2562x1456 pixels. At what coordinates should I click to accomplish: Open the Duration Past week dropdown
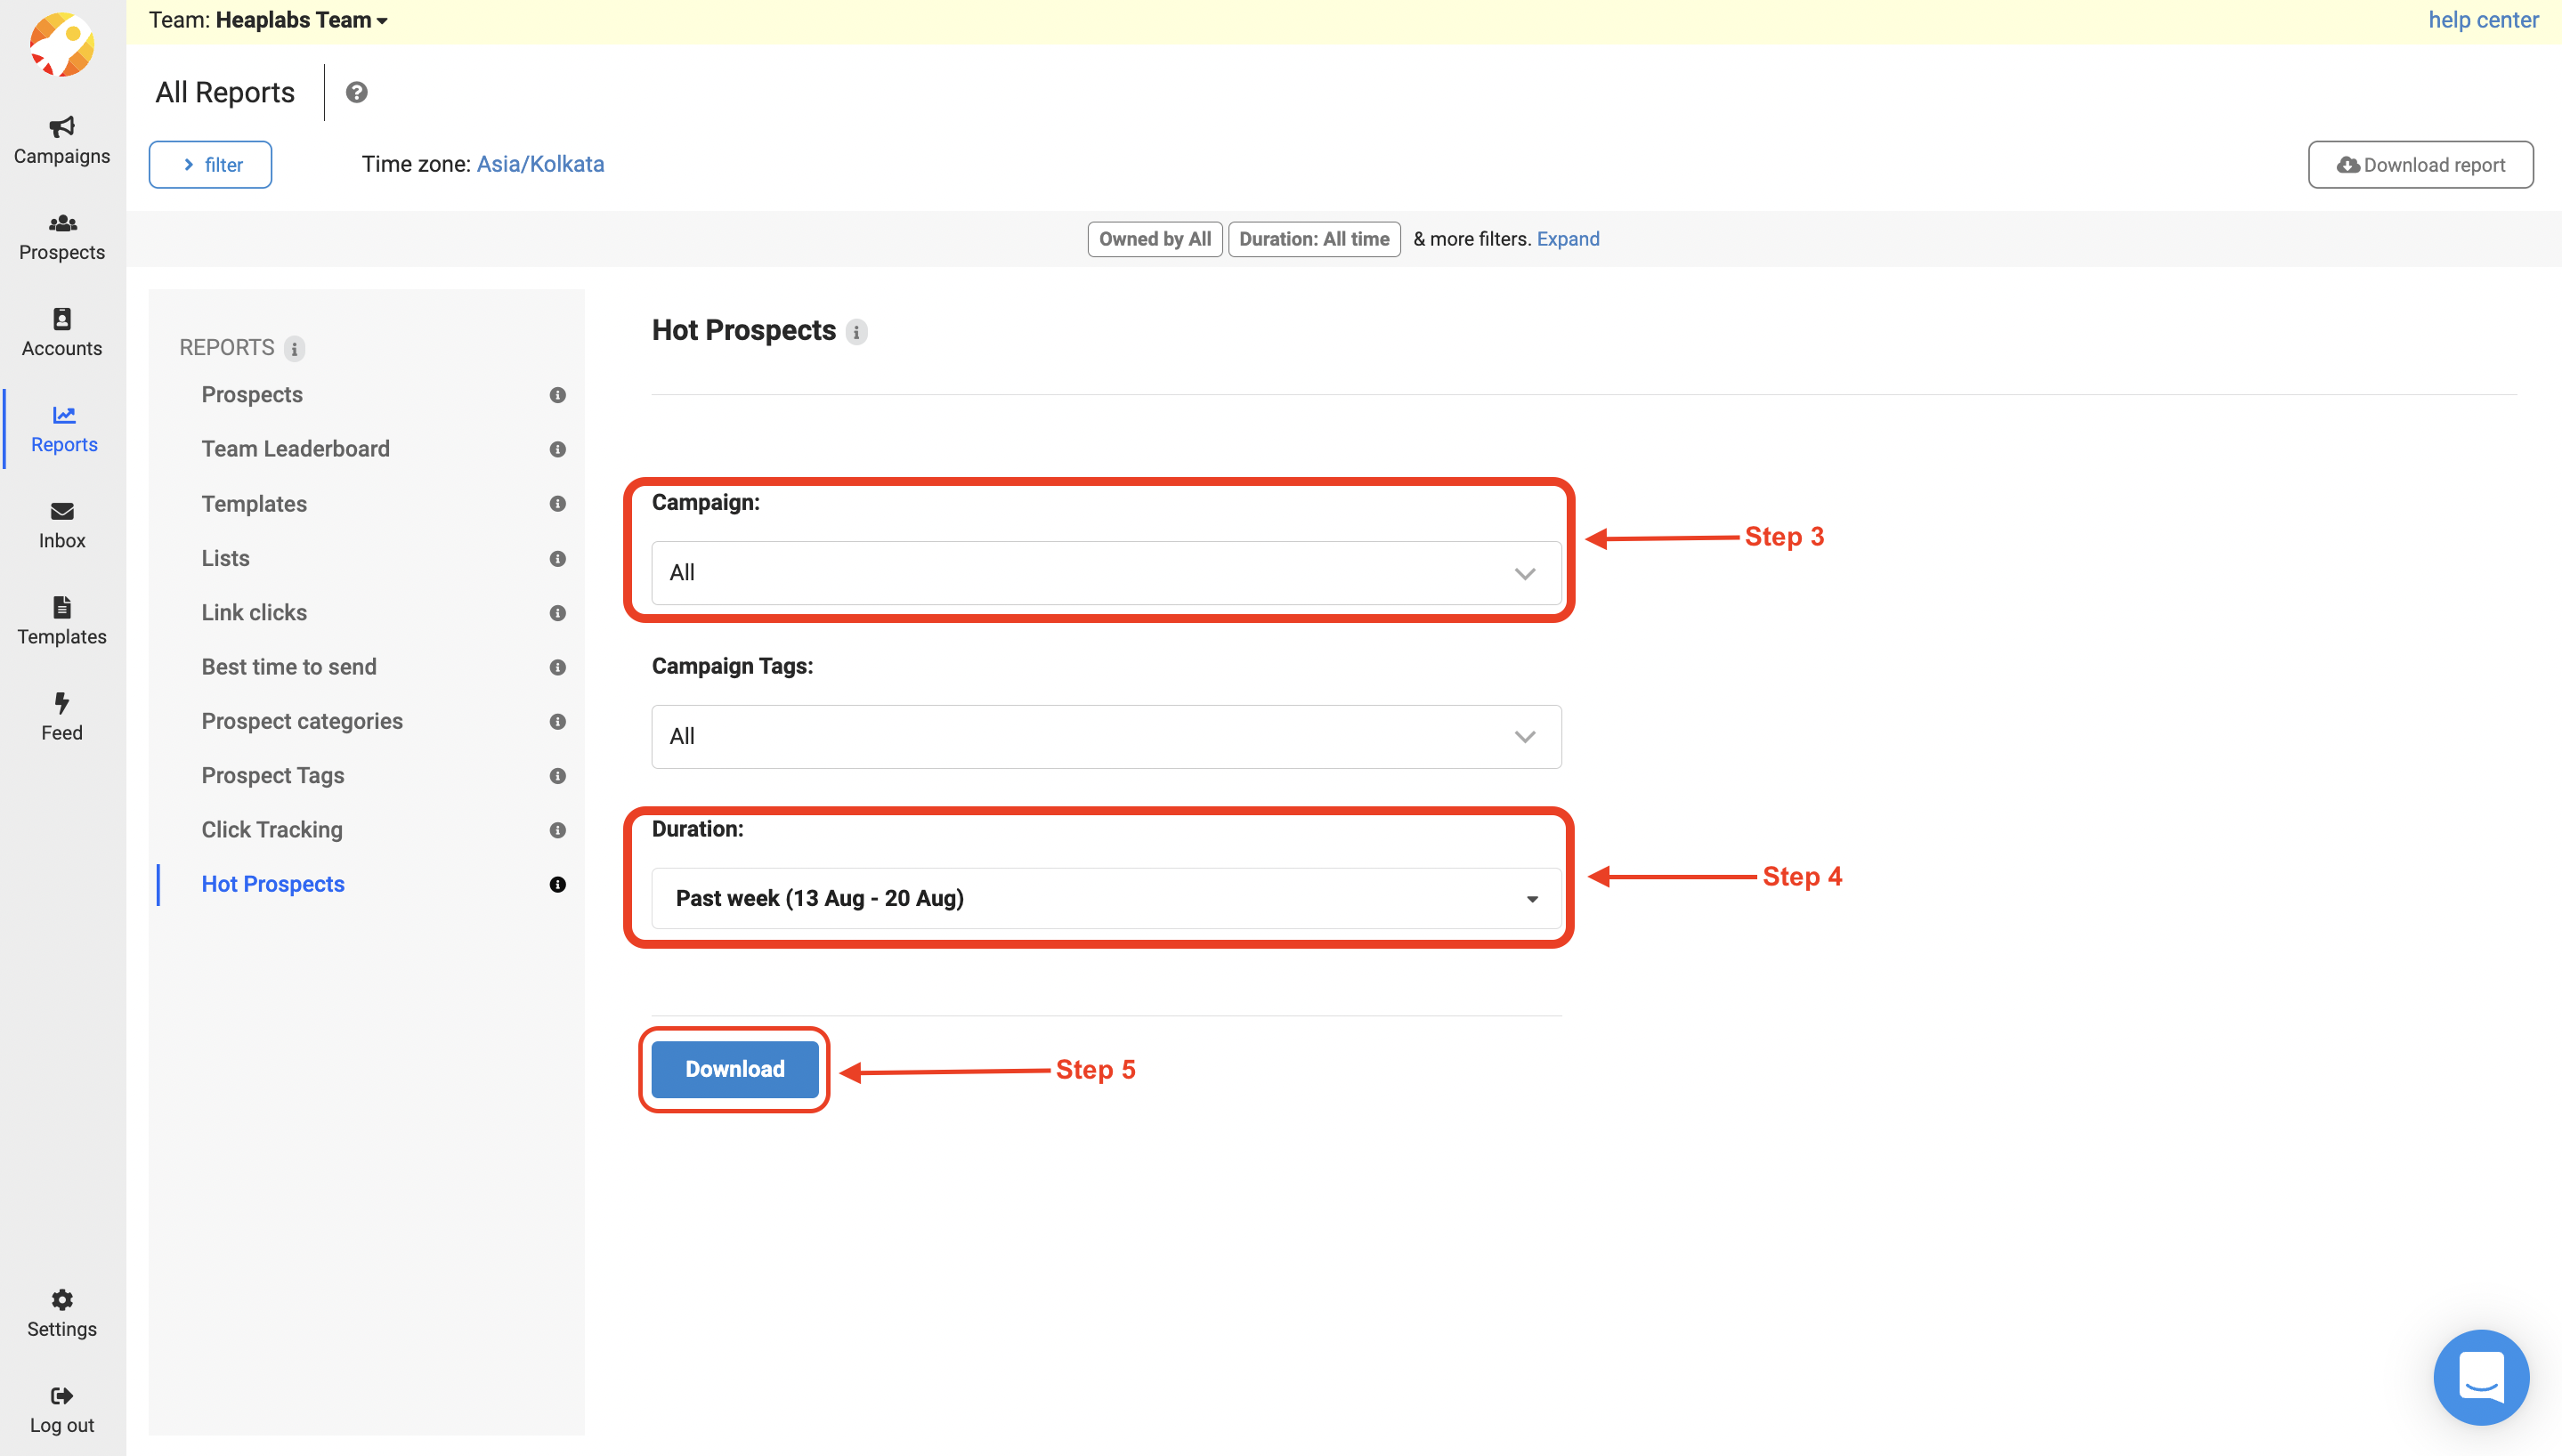click(1105, 898)
